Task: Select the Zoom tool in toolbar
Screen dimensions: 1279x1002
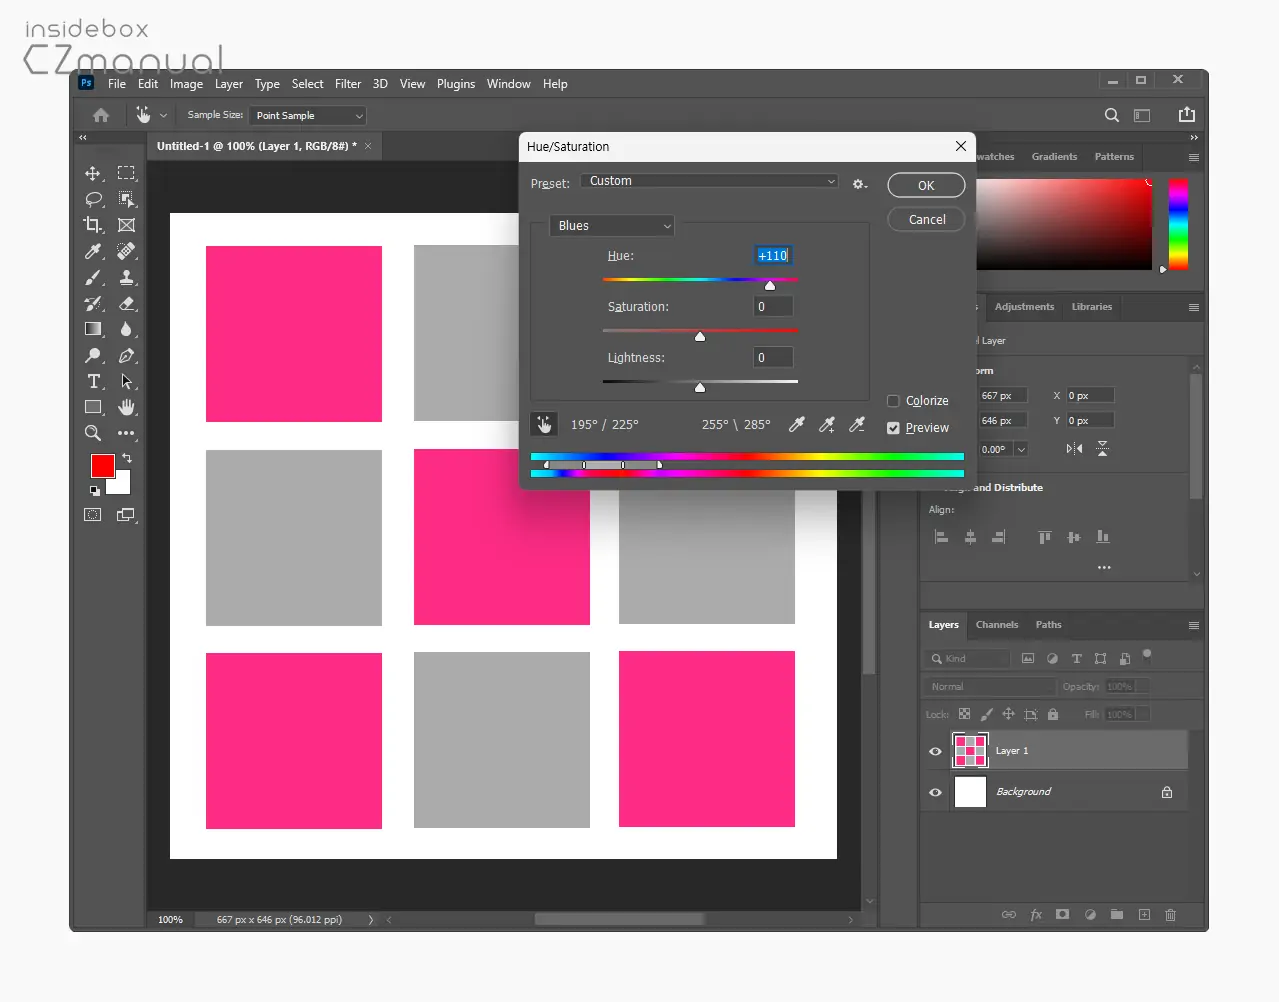Action: [93, 433]
